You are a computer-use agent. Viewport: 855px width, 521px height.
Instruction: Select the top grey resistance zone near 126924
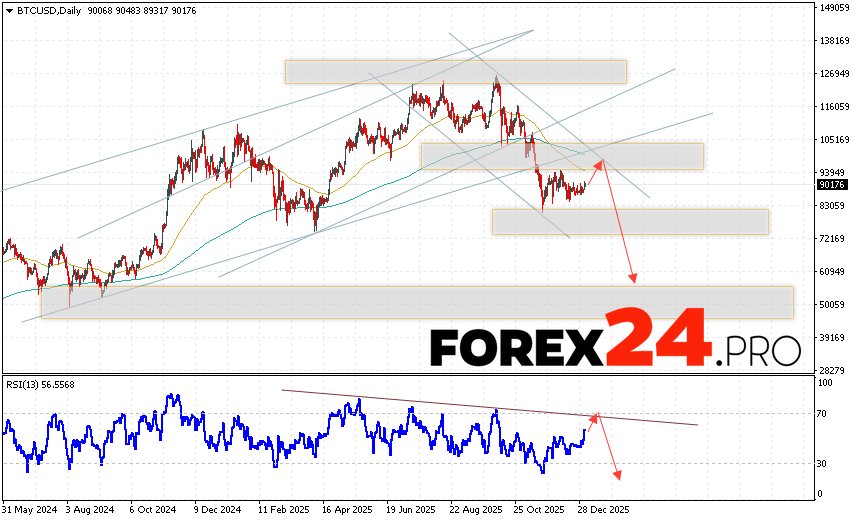455,72
